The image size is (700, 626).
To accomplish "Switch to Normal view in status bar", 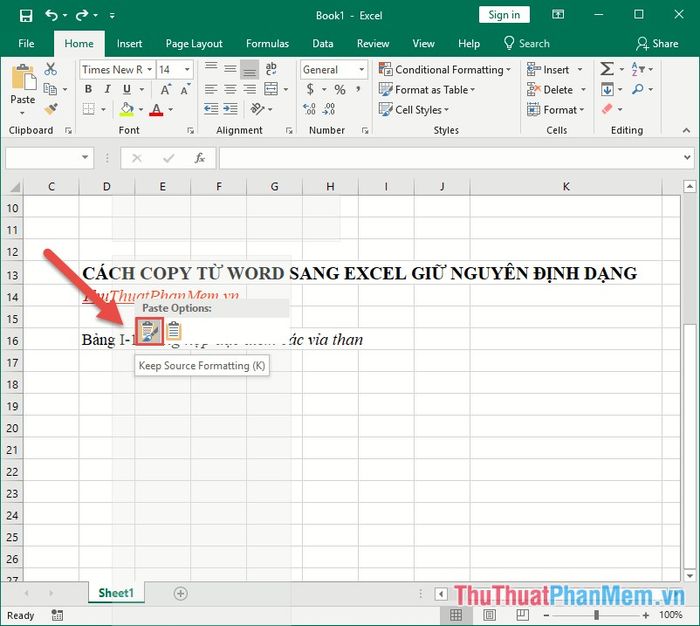I will 456,615.
